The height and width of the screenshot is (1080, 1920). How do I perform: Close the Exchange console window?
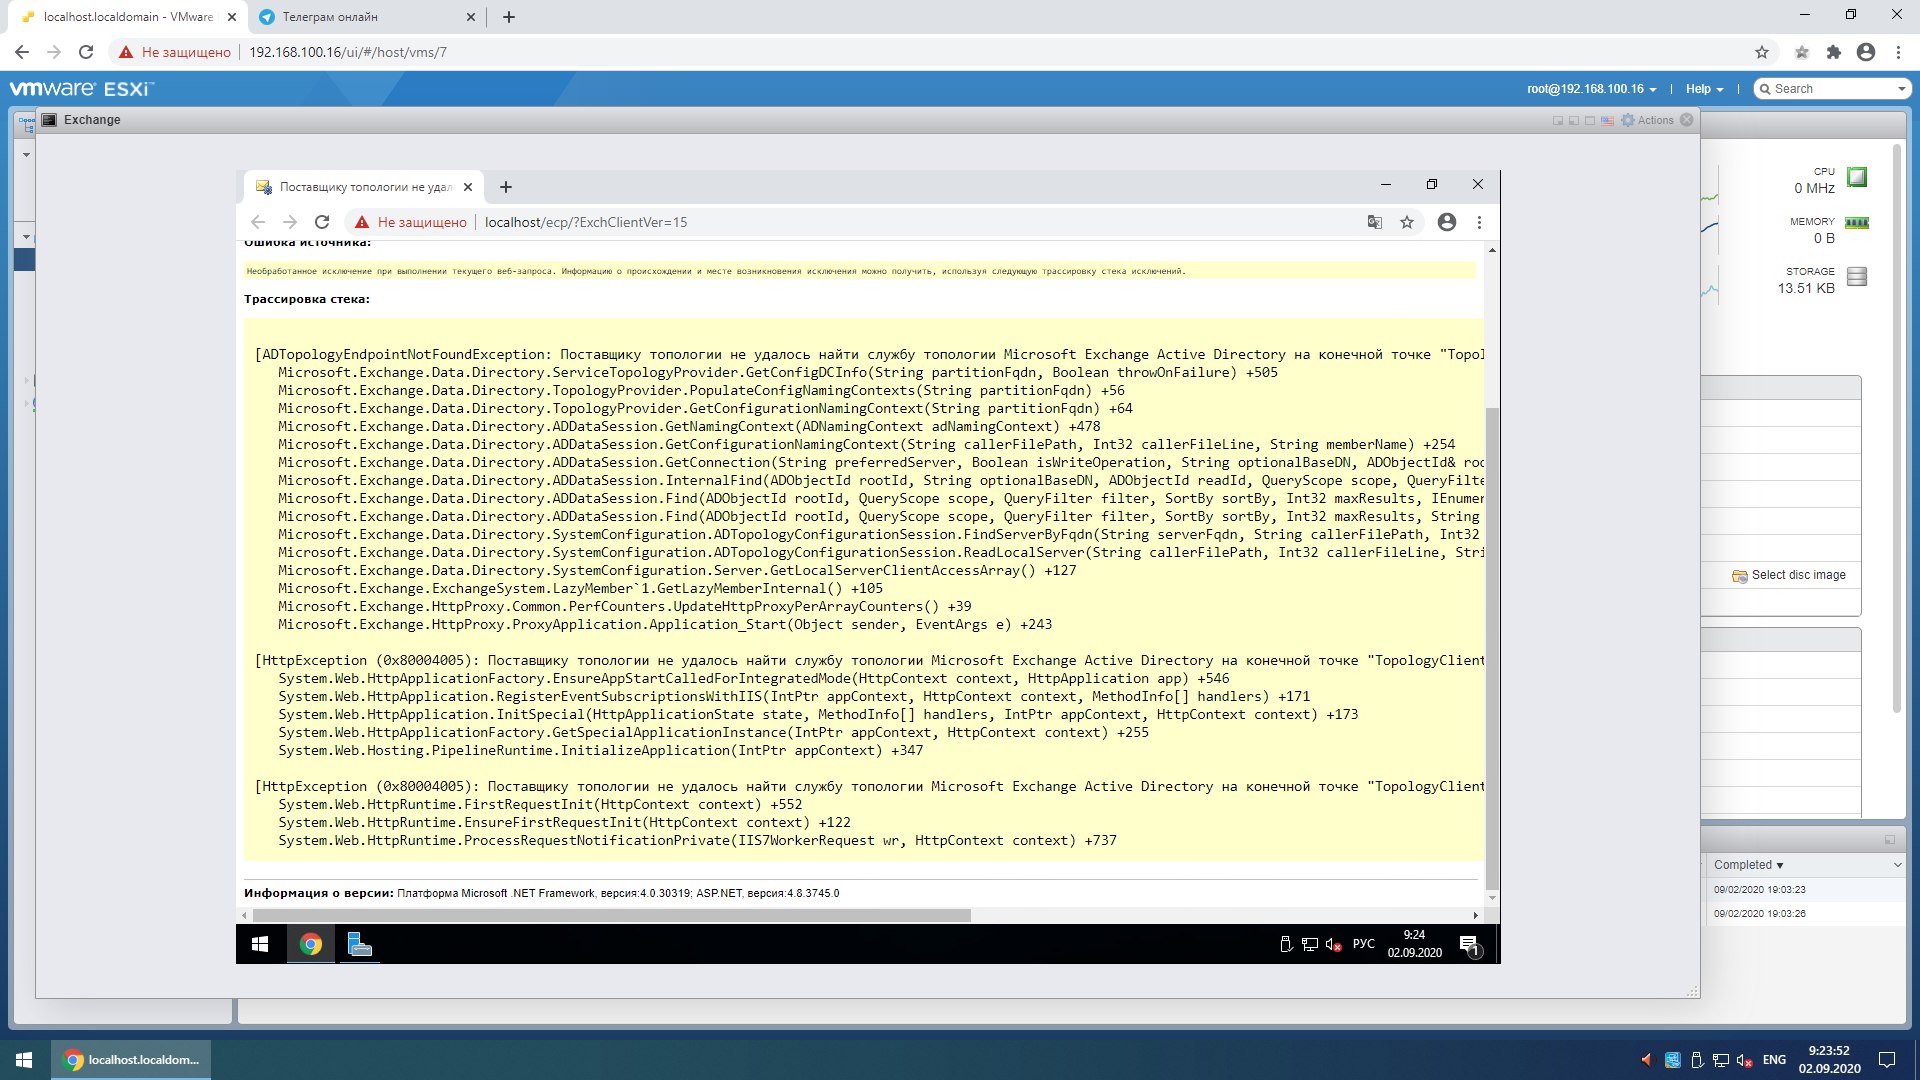[1687, 120]
